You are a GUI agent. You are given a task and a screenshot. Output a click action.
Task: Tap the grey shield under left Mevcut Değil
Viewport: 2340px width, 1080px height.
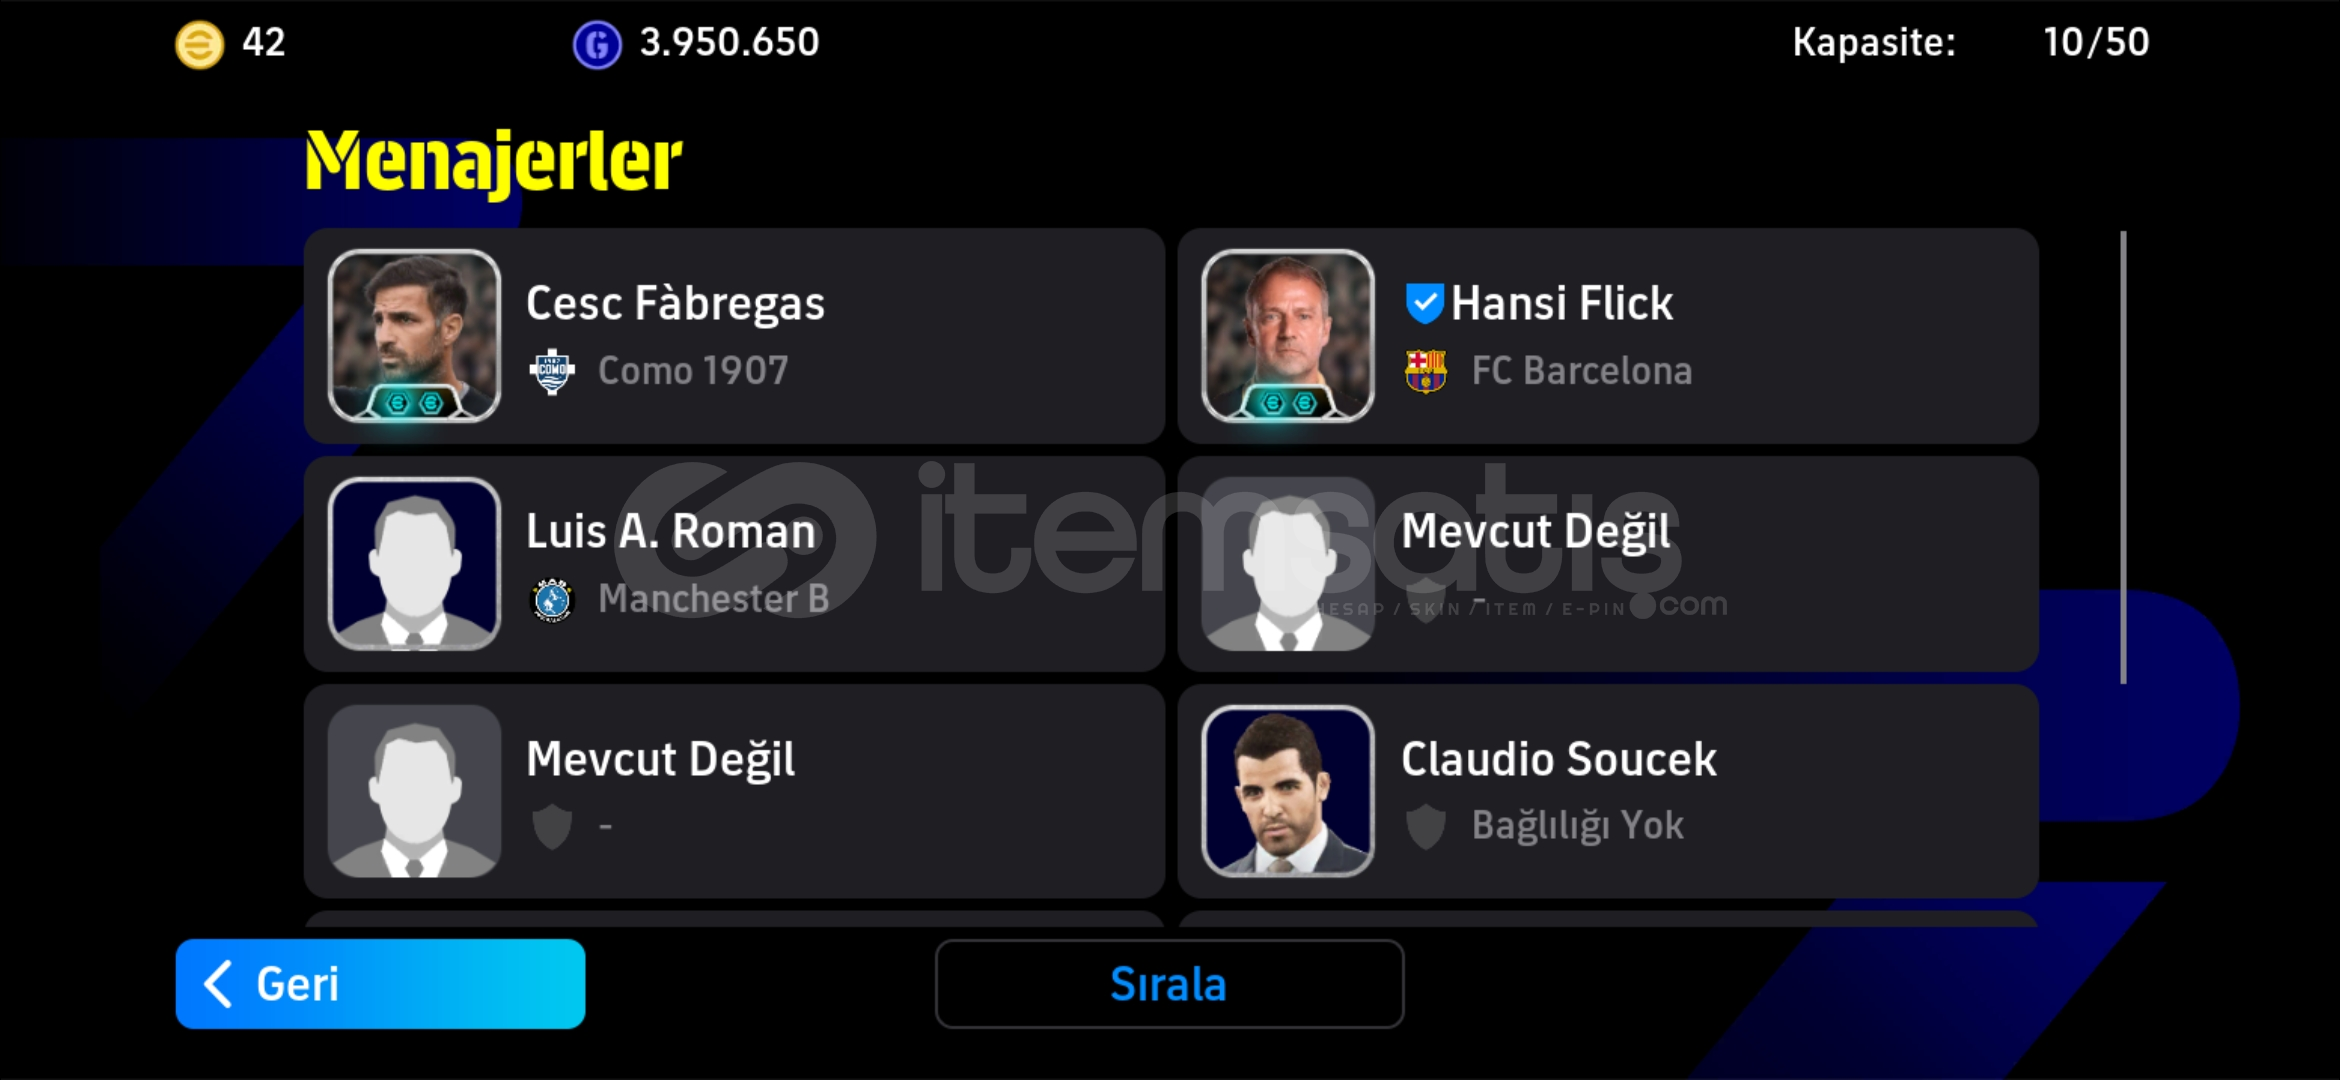tap(551, 827)
